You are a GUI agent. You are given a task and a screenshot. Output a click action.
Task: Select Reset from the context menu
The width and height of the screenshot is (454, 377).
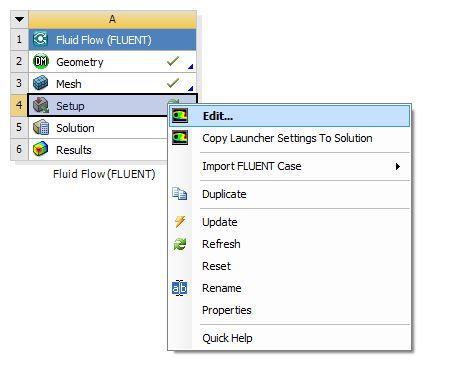point(216,266)
